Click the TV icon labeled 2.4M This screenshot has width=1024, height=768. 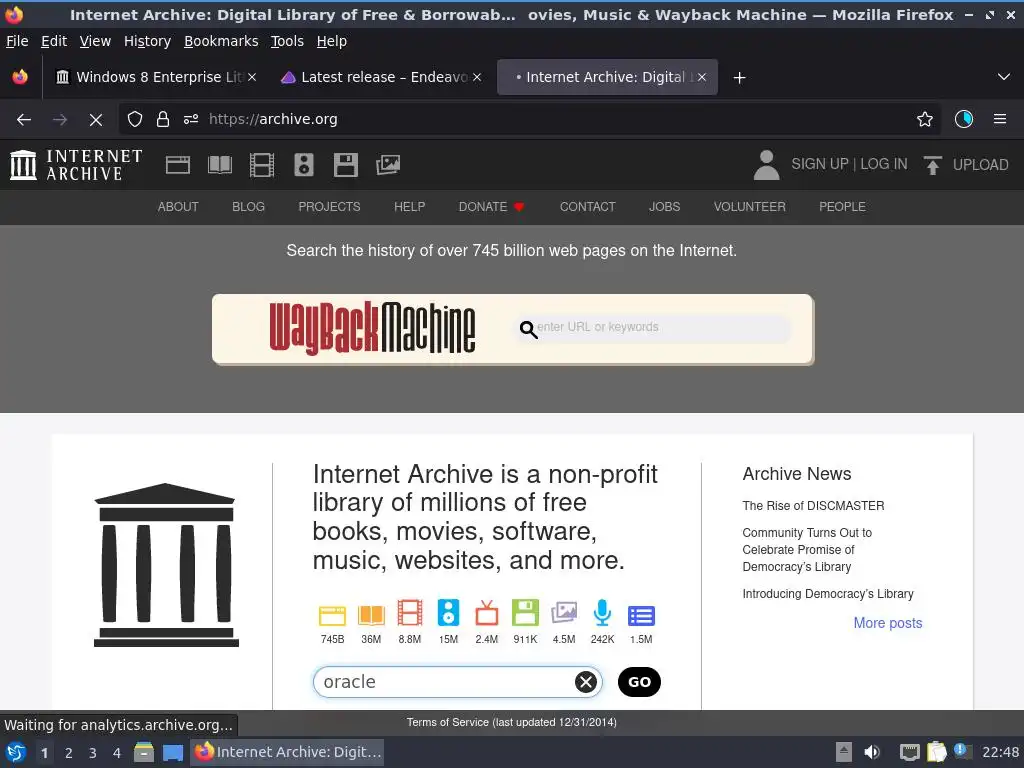click(487, 613)
